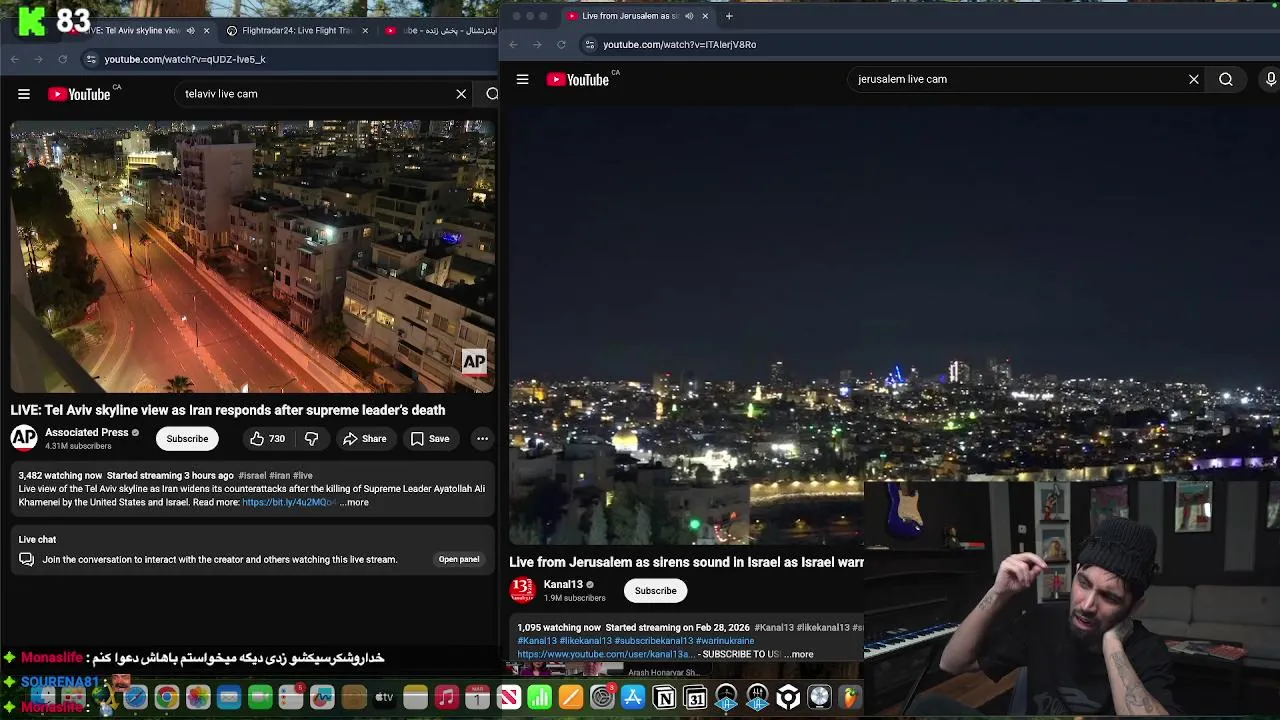The width and height of the screenshot is (1280, 720).
Task: Open App Store in the dock
Action: 632,698
